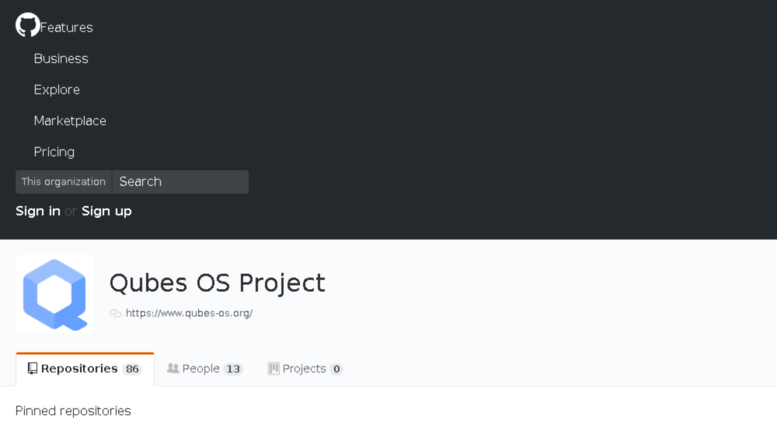Click the link chain icon beside URL
Viewport: 777px width, 423px height.
point(115,313)
